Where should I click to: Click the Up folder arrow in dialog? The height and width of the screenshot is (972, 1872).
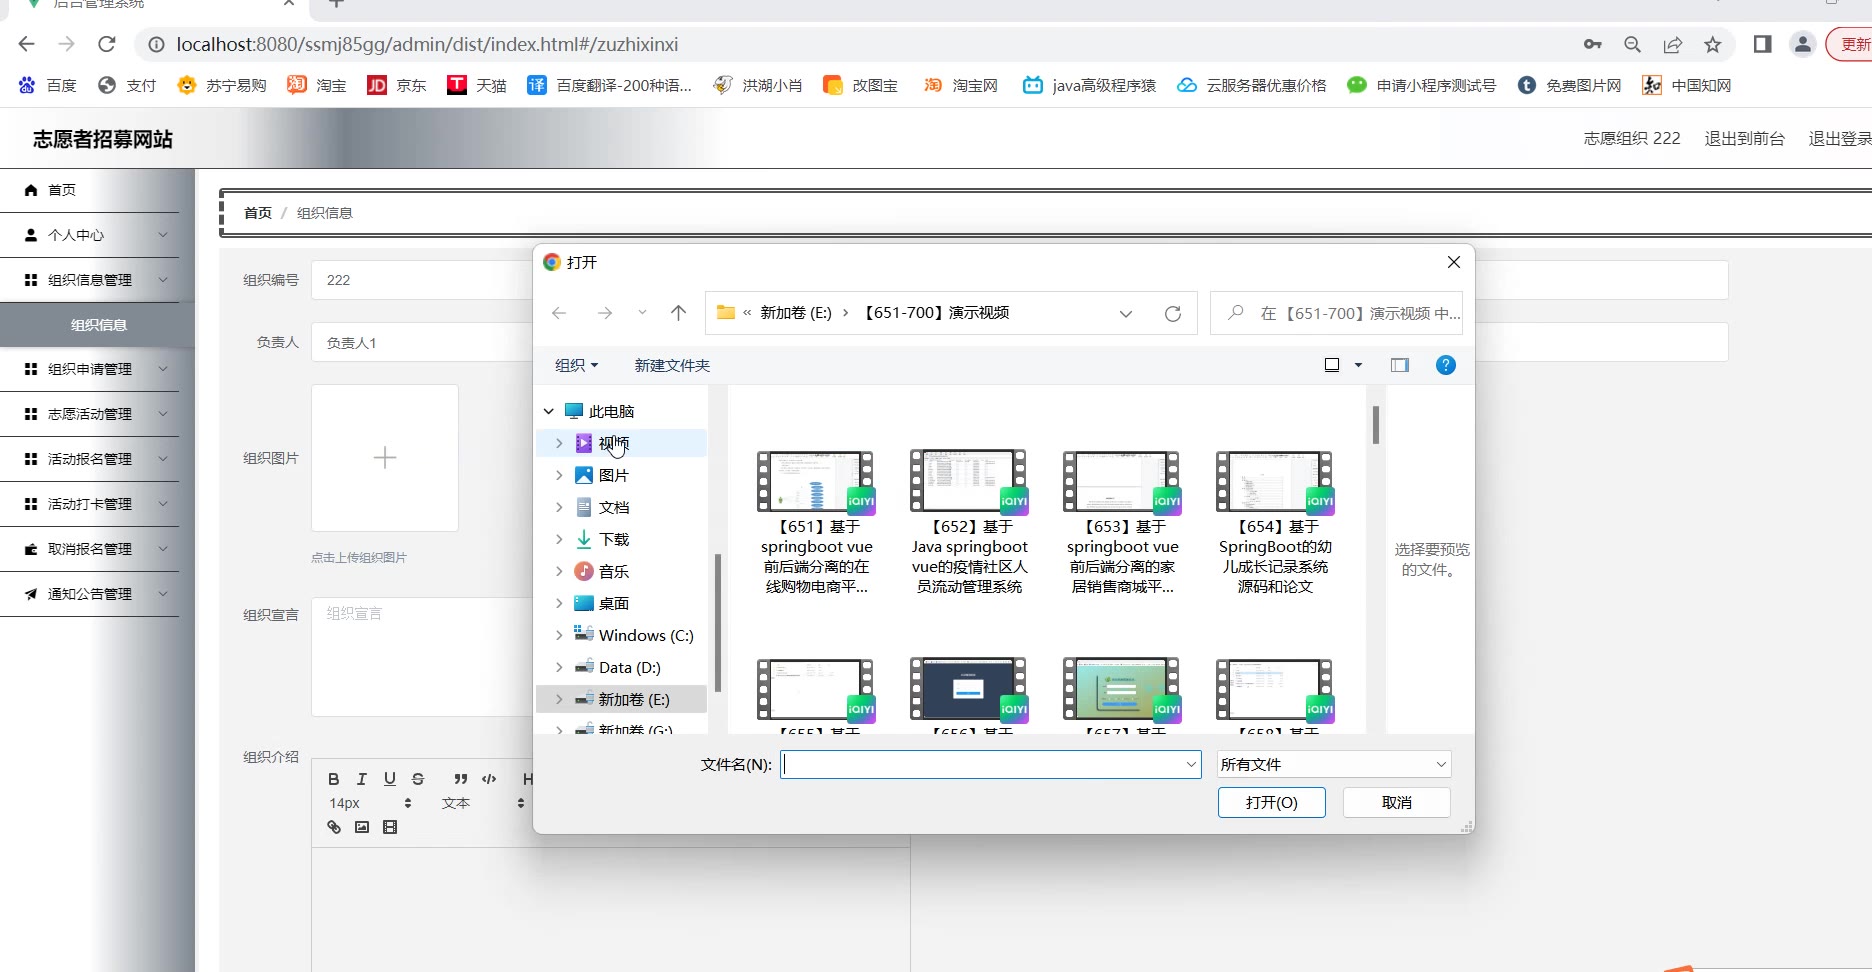click(678, 313)
